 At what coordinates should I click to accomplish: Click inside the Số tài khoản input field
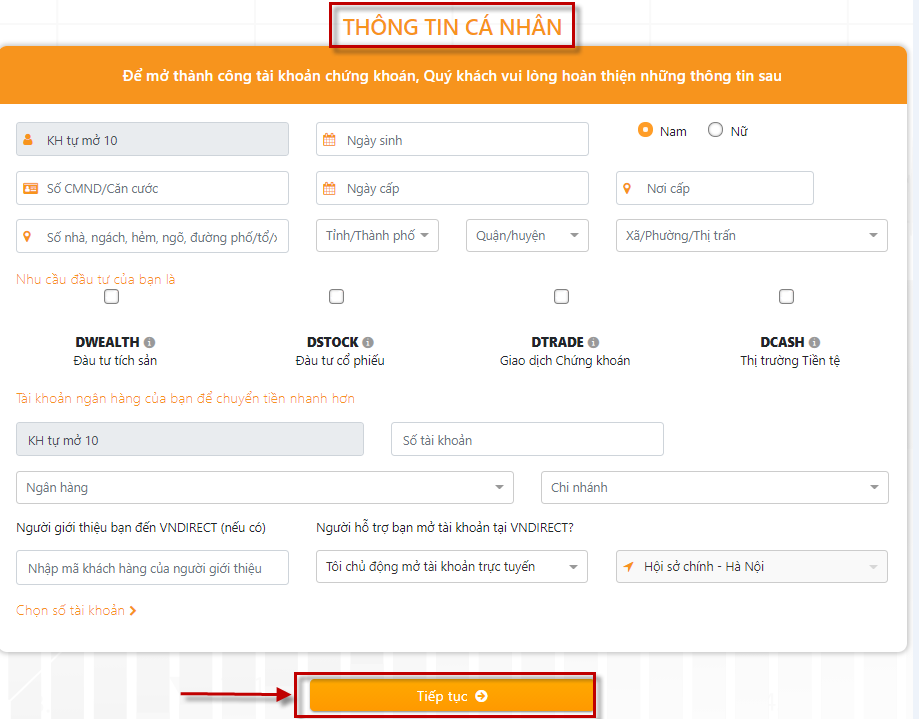(527, 438)
